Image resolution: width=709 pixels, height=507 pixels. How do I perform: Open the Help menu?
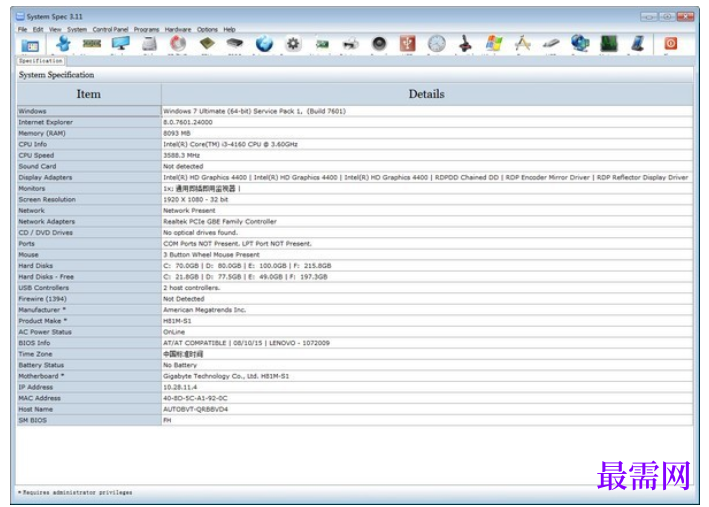click(x=229, y=29)
